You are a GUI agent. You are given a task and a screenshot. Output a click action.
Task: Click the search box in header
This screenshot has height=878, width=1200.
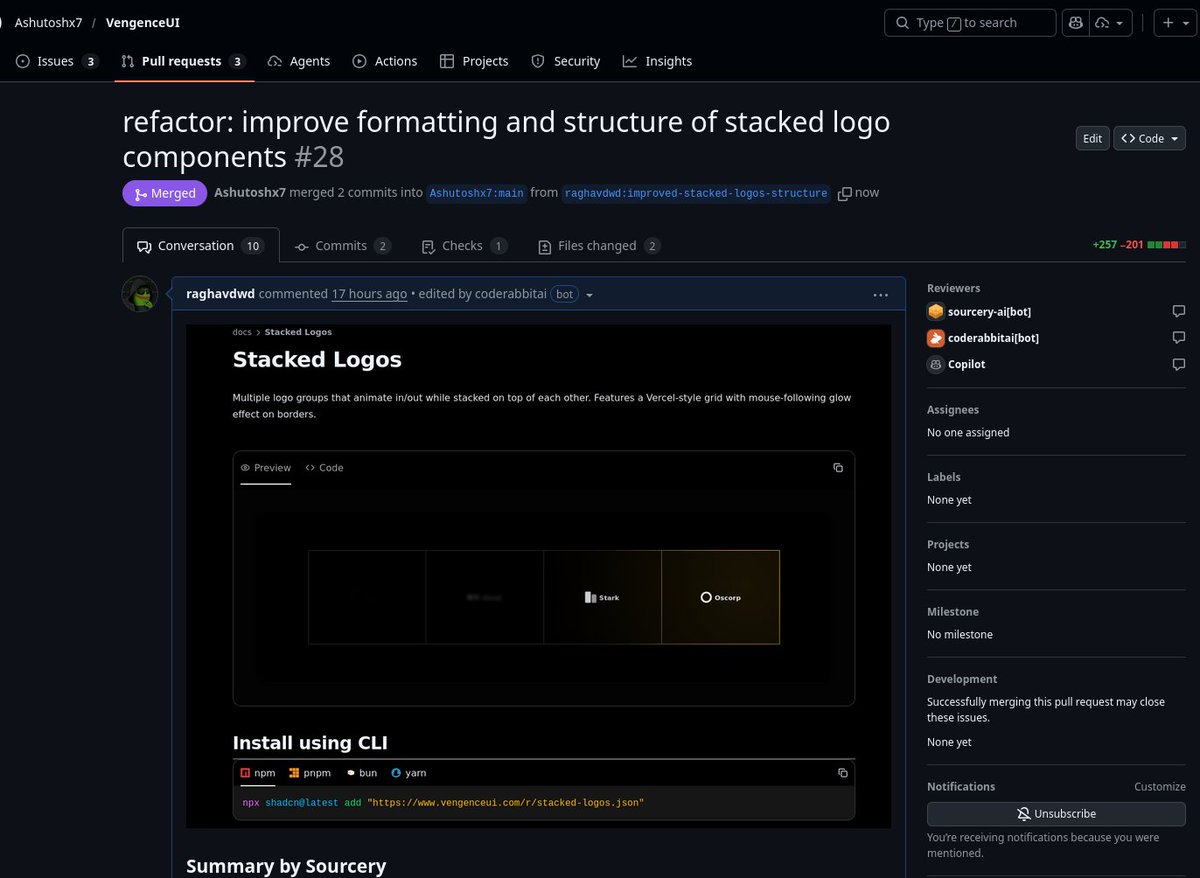[x=970, y=22]
